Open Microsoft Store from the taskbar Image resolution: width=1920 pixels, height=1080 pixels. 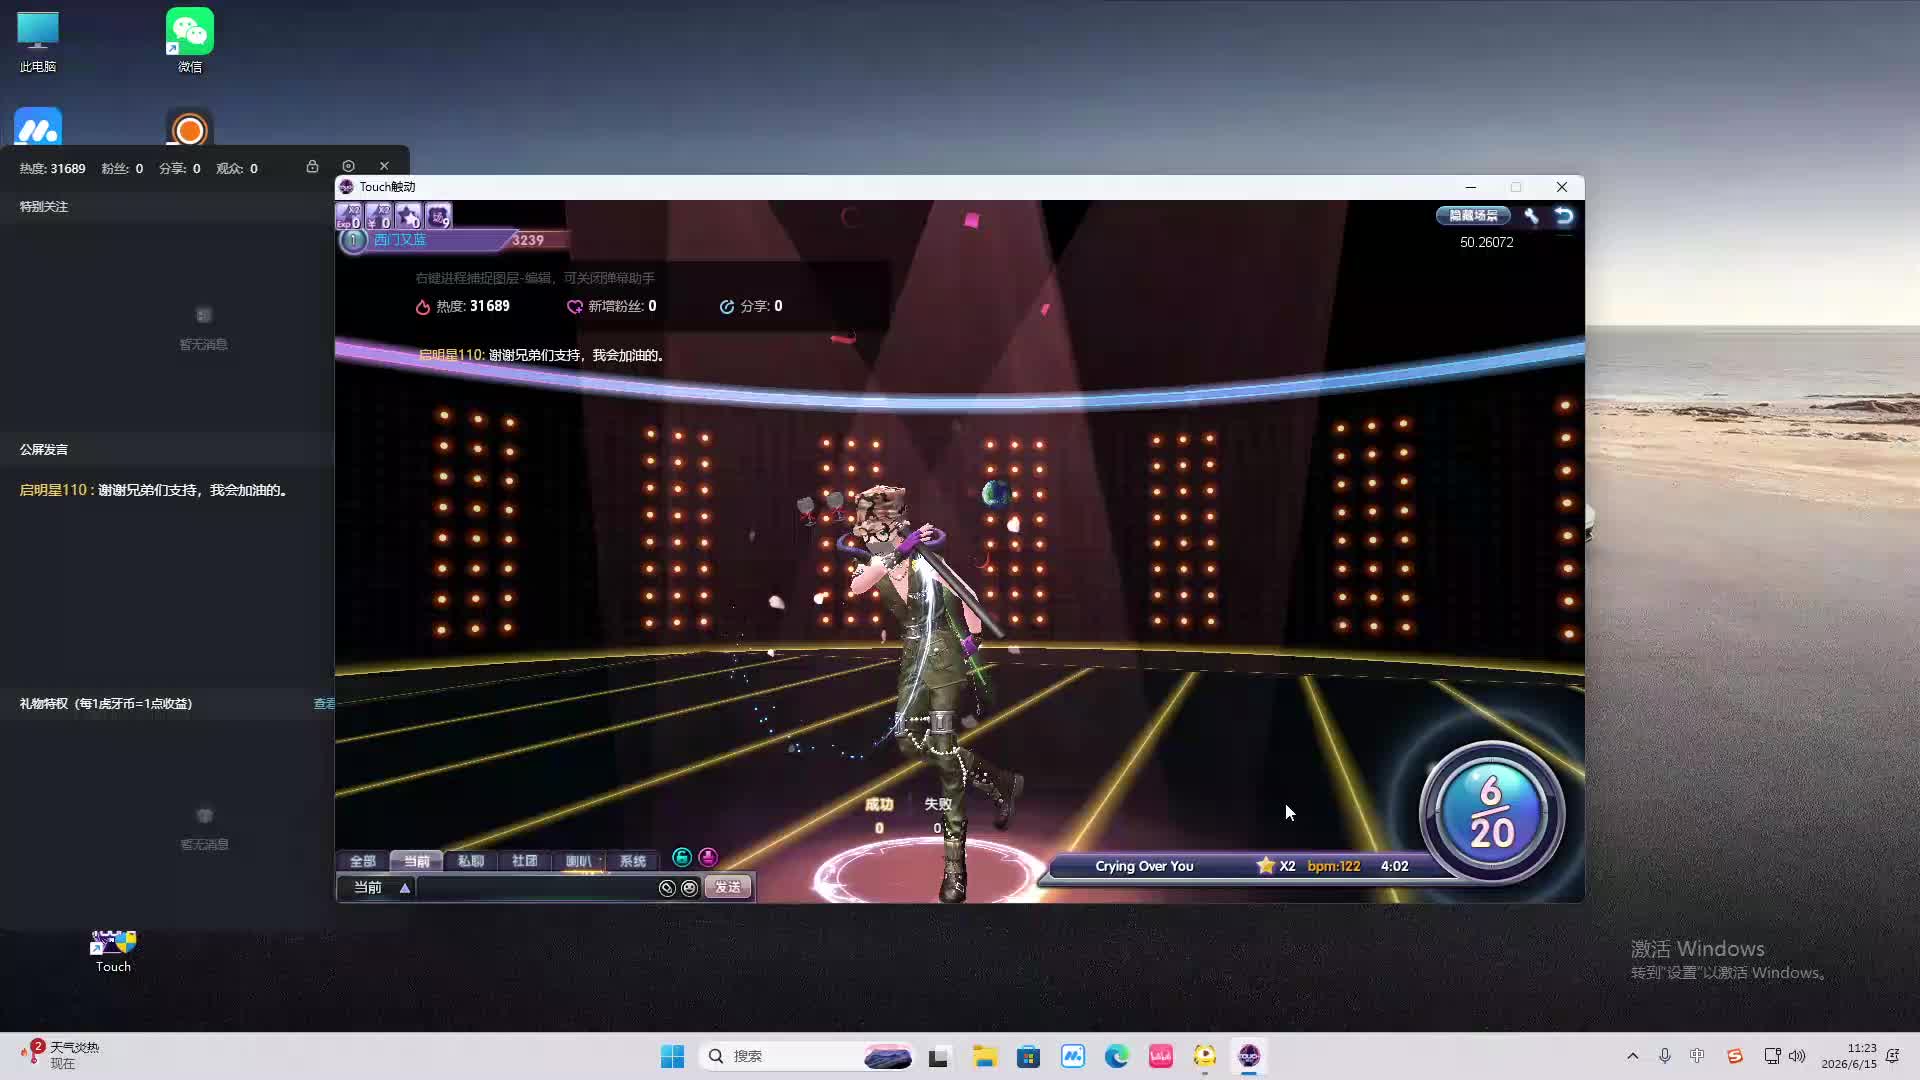tap(1029, 1056)
